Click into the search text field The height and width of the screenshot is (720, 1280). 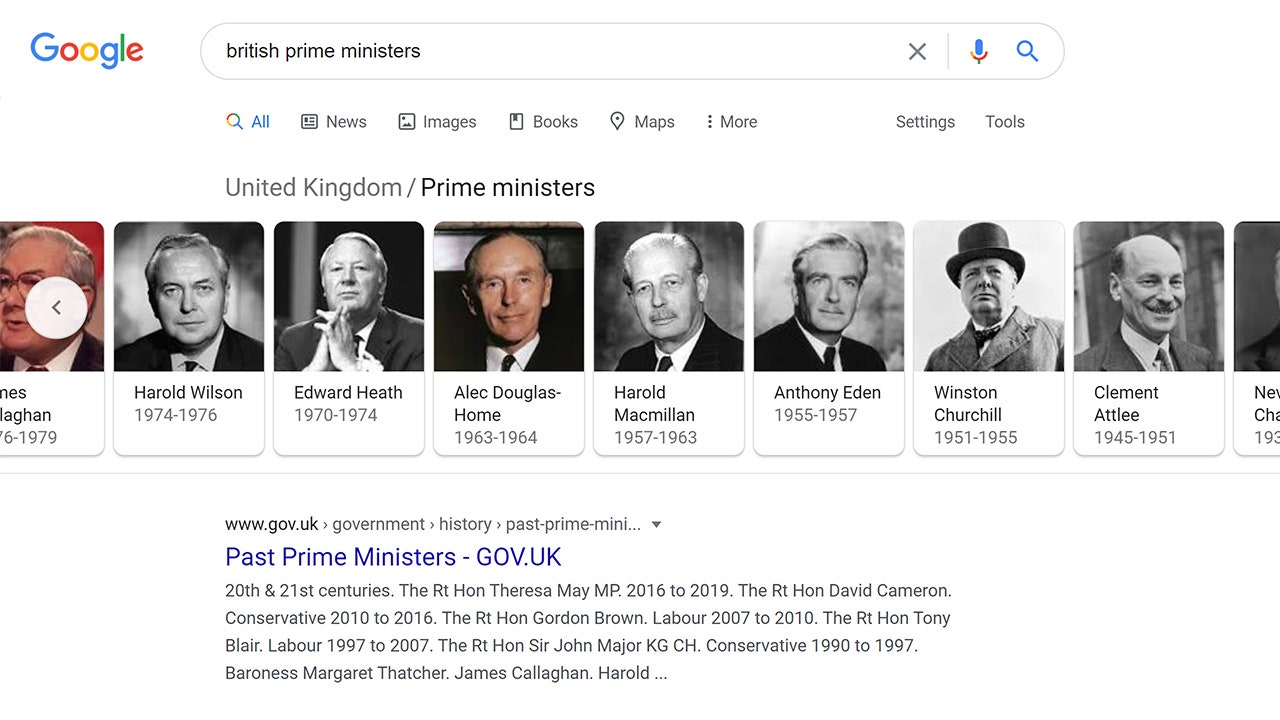(x=550, y=51)
